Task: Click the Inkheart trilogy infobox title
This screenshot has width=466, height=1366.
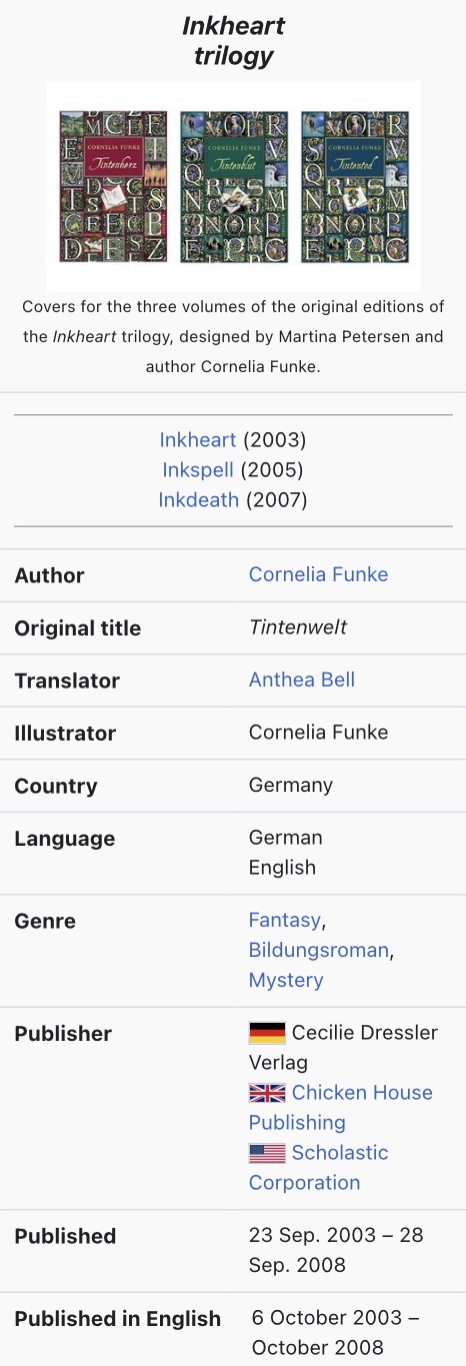Action: (233, 40)
